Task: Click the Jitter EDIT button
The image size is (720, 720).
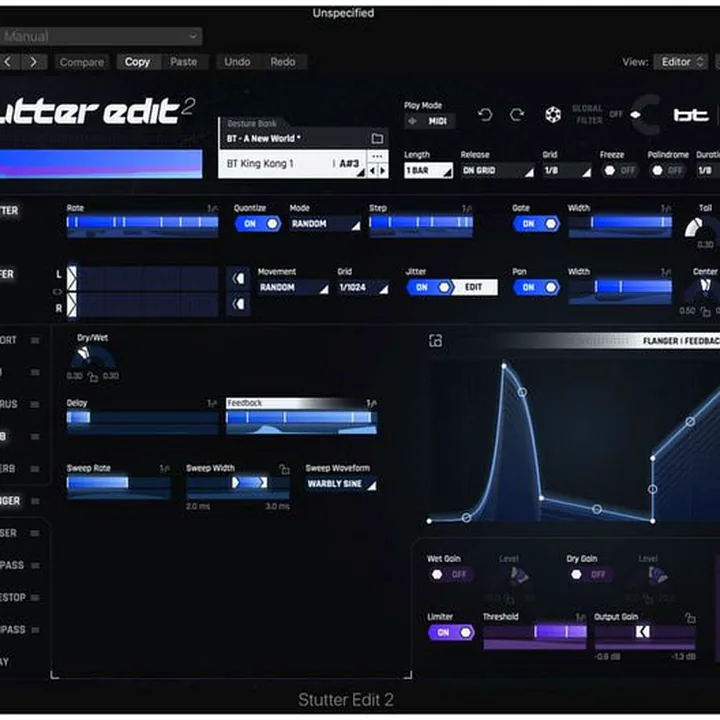Action: pos(474,287)
